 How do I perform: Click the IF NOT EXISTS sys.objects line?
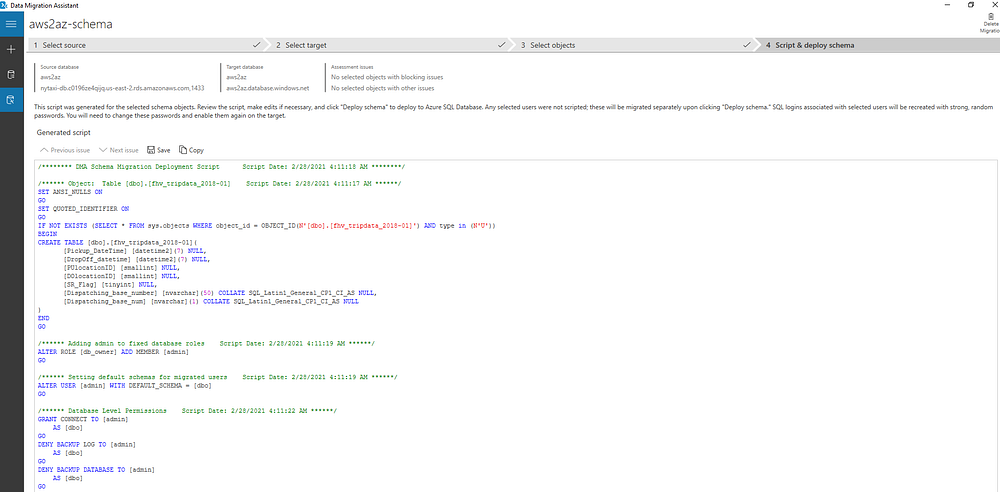(267, 226)
